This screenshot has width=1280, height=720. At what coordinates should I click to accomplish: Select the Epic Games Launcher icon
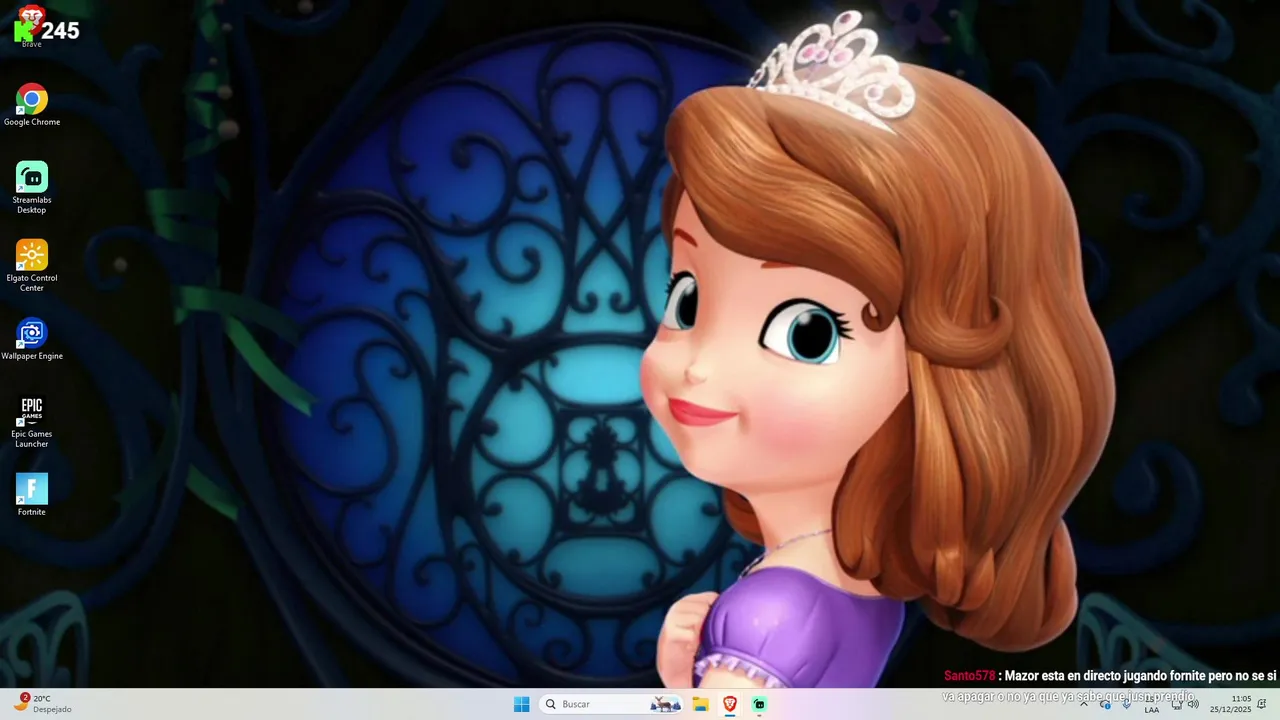pyautogui.click(x=31, y=421)
